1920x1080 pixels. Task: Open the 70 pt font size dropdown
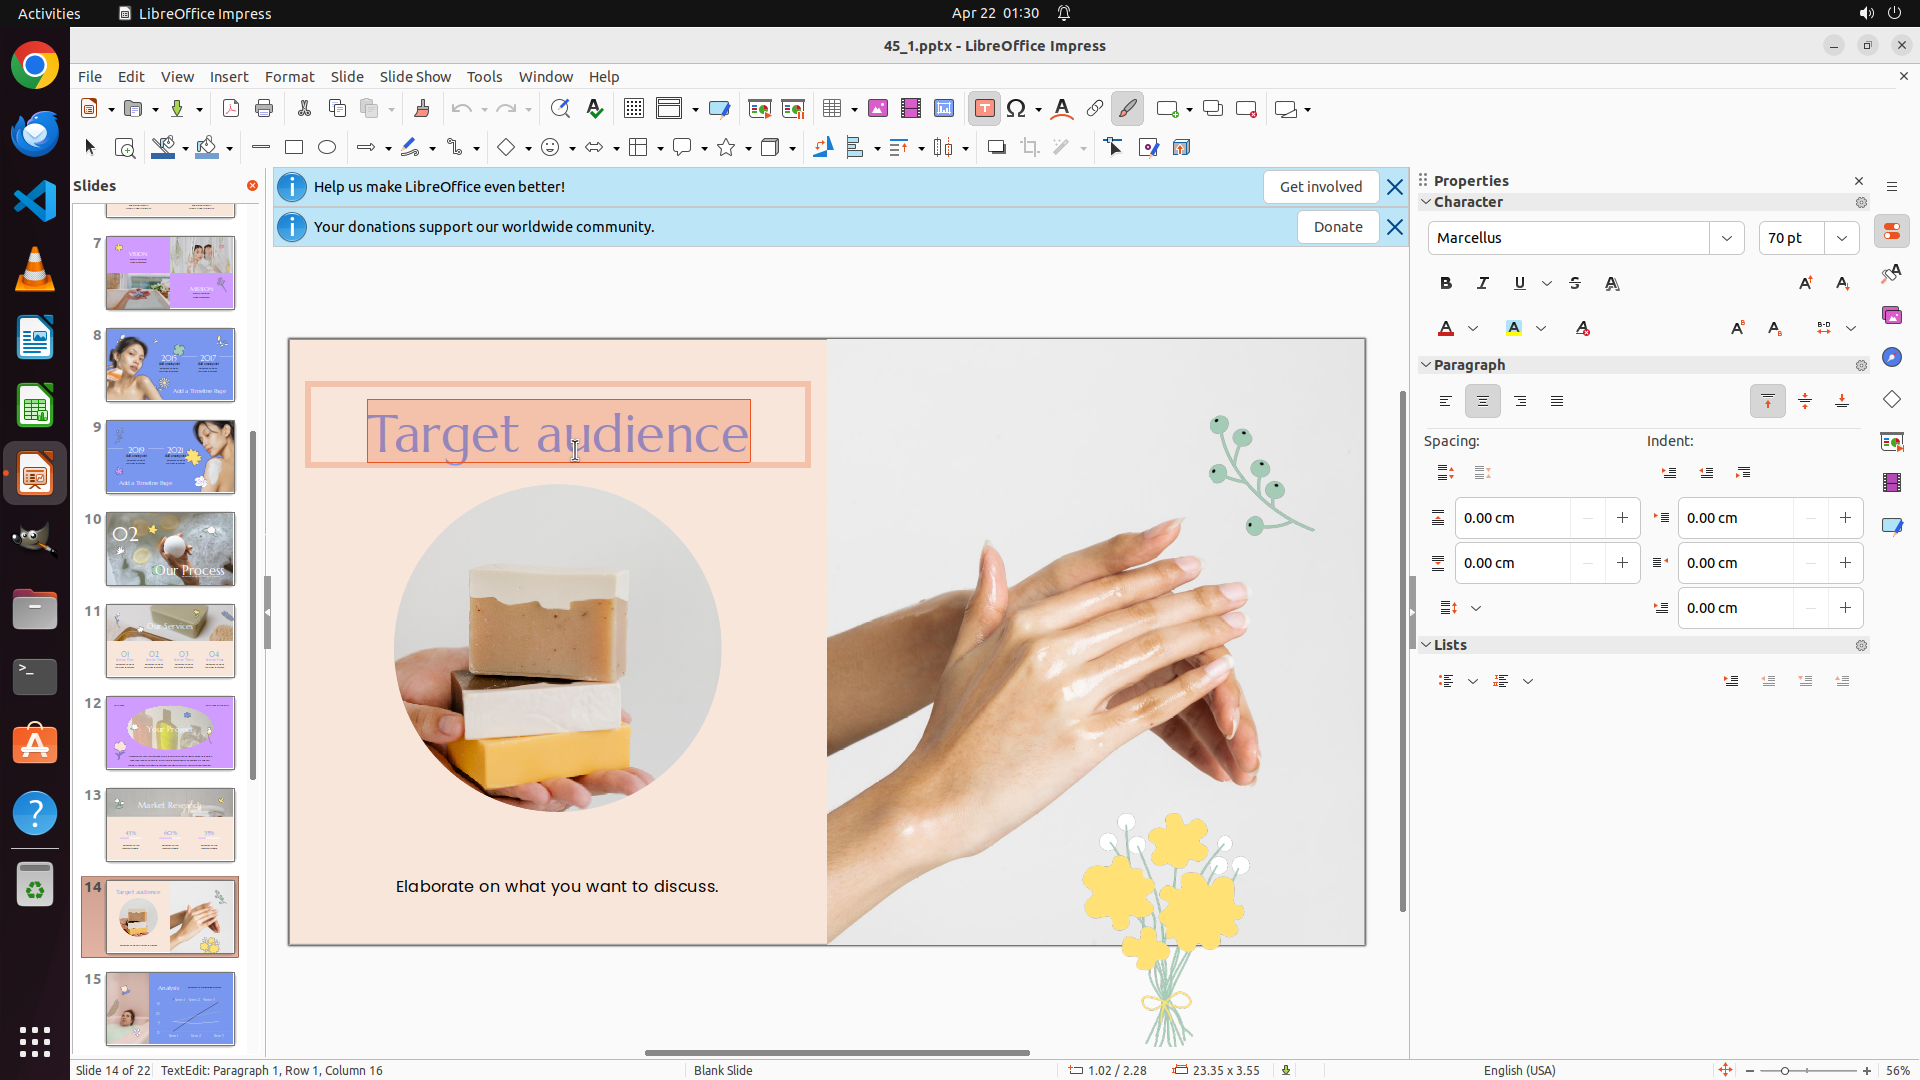[1842, 238]
